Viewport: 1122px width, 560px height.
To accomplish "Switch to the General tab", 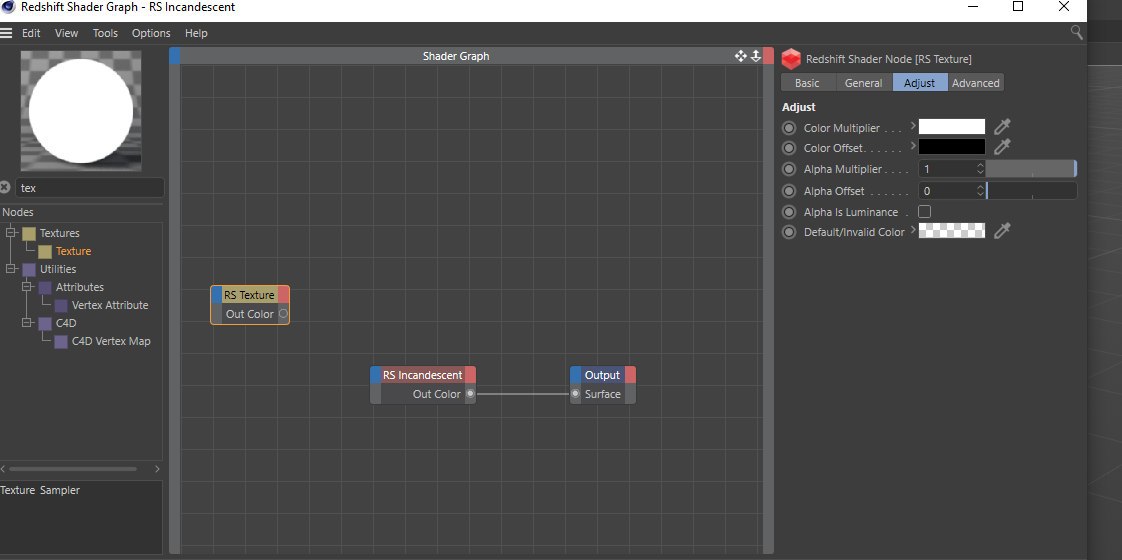I will [x=864, y=83].
